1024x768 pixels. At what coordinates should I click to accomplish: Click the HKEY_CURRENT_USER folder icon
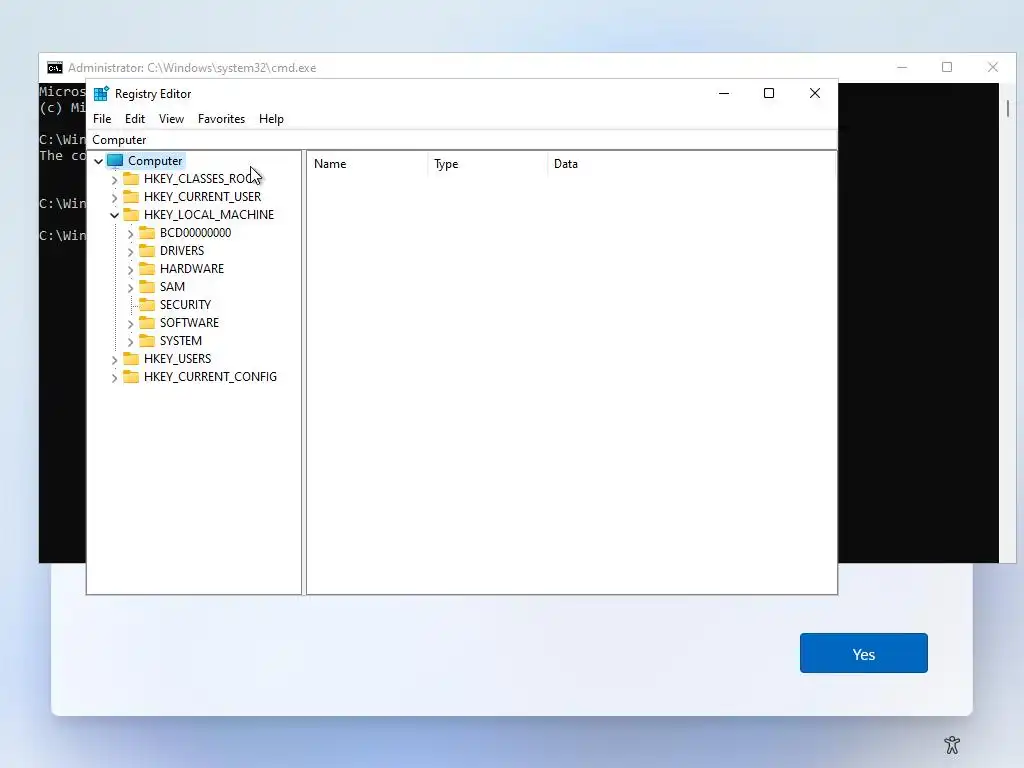click(131, 197)
